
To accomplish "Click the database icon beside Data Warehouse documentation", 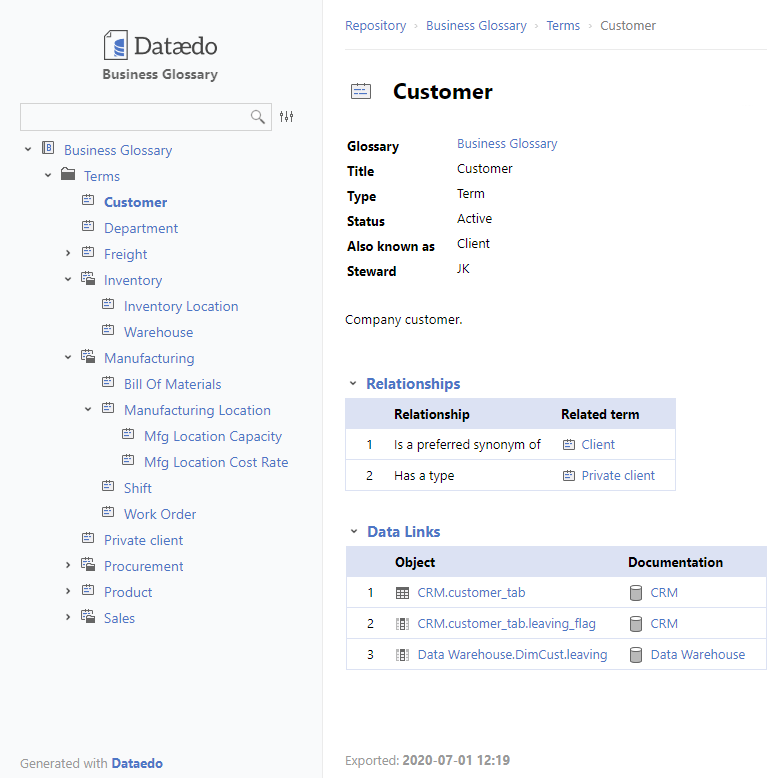I will (x=635, y=655).
